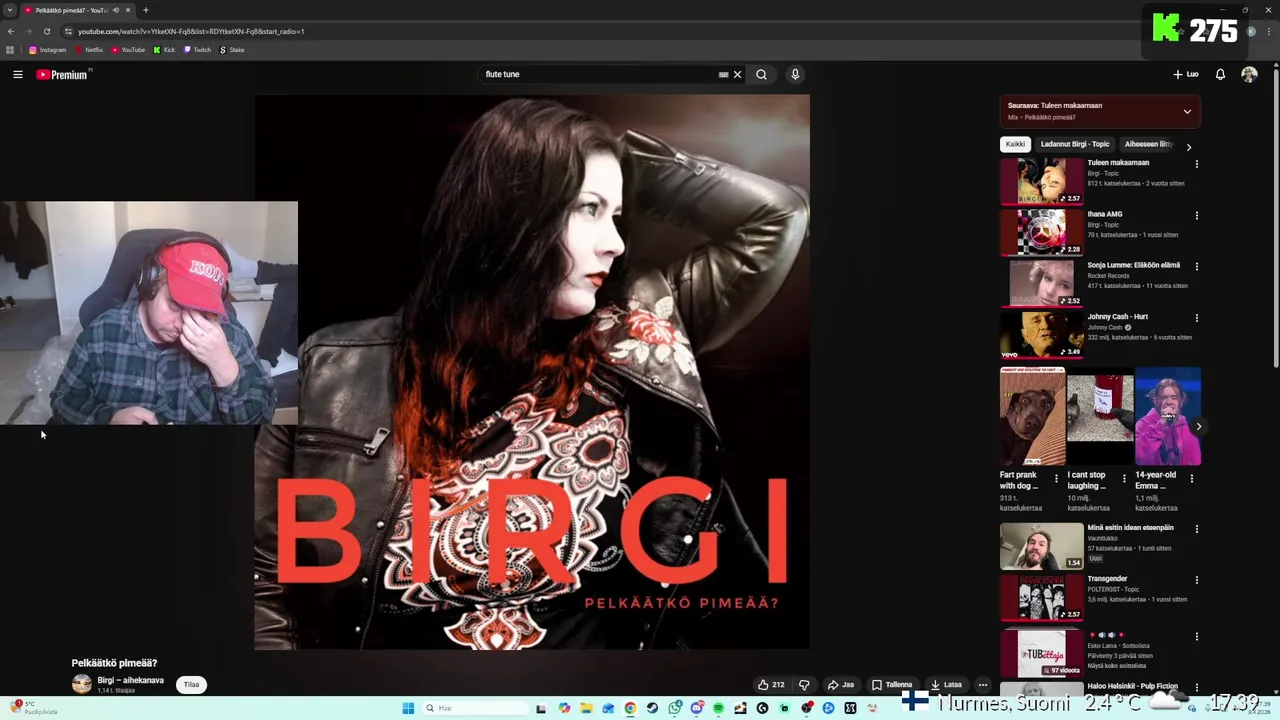
Task: Open options for Minä esitin idean video
Action: click(x=1196, y=529)
